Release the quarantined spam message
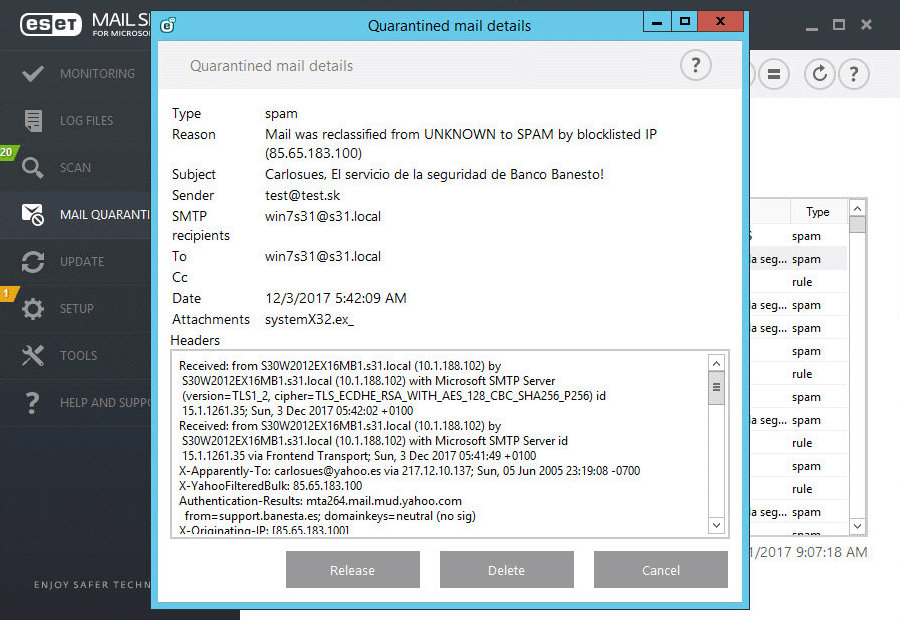900x620 pixels. point(352,569)
